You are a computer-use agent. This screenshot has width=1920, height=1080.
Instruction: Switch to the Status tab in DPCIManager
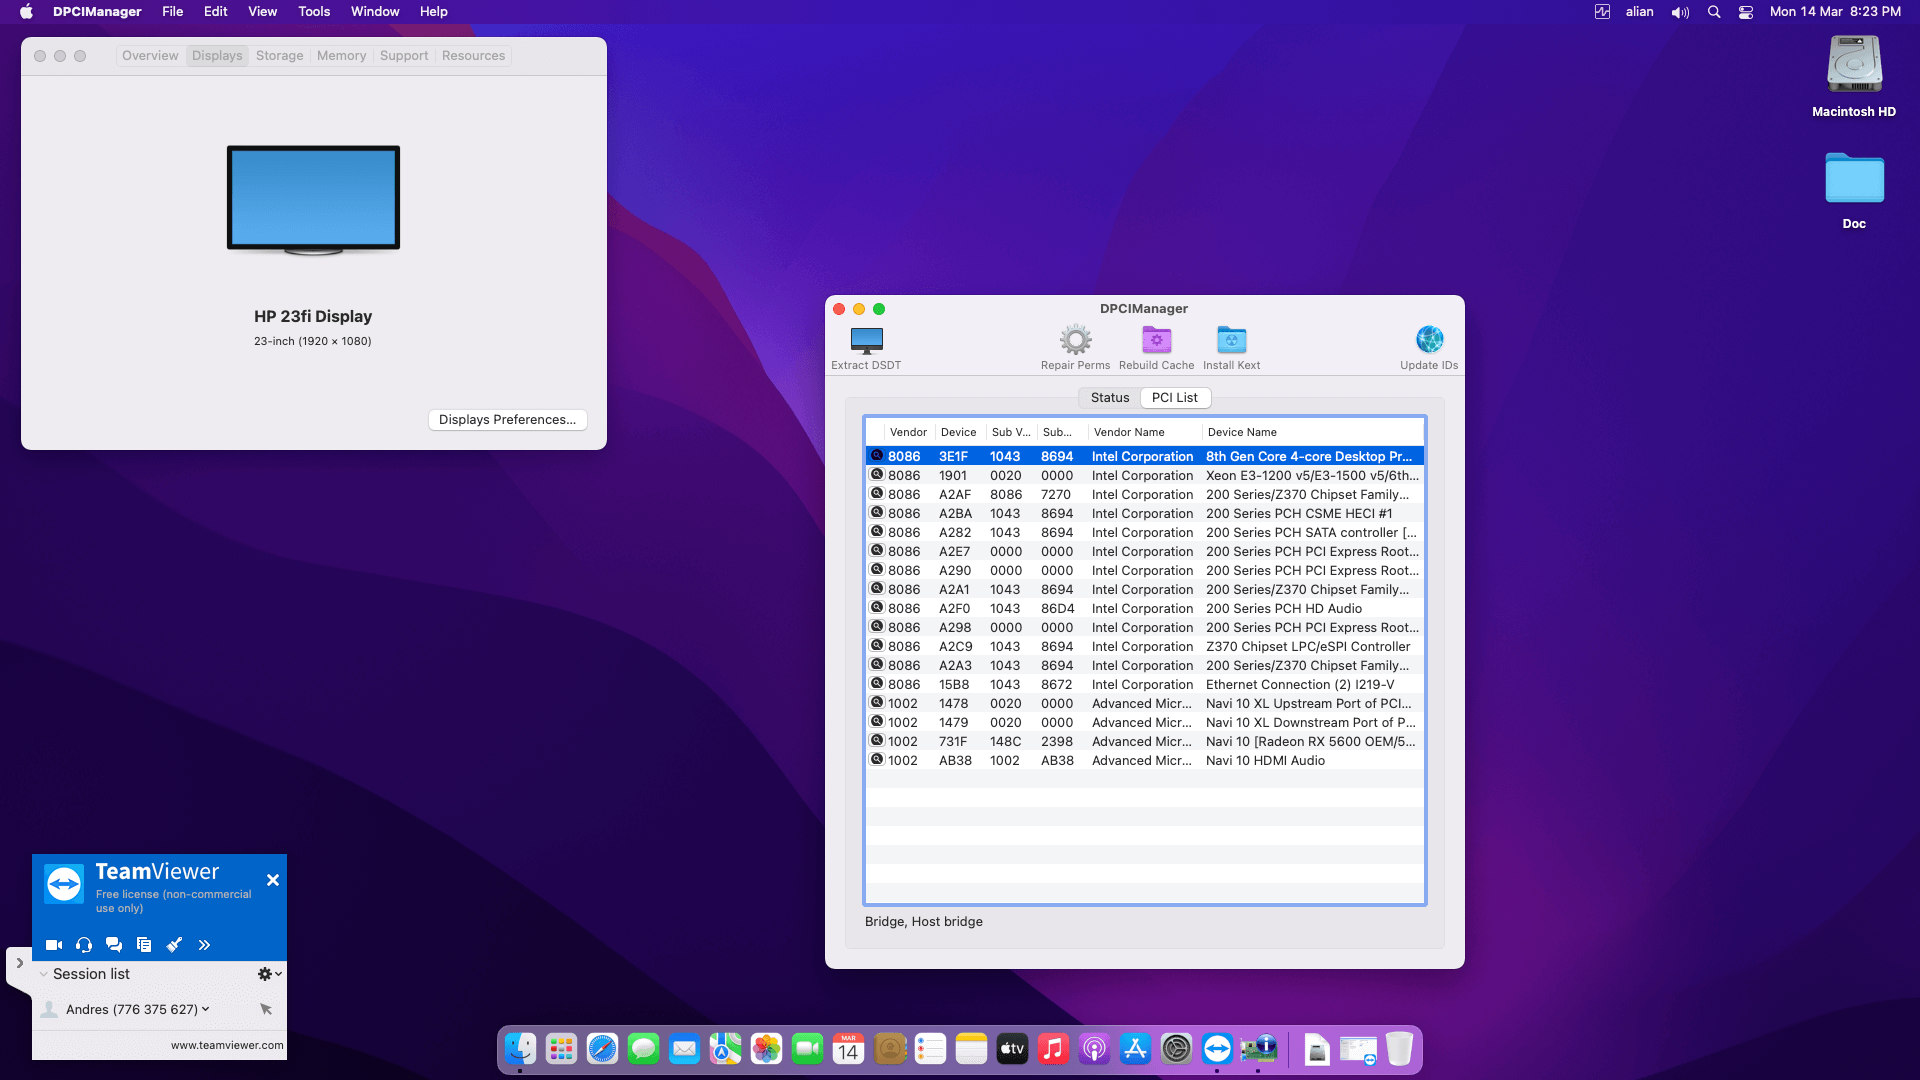coord(1110,398)
